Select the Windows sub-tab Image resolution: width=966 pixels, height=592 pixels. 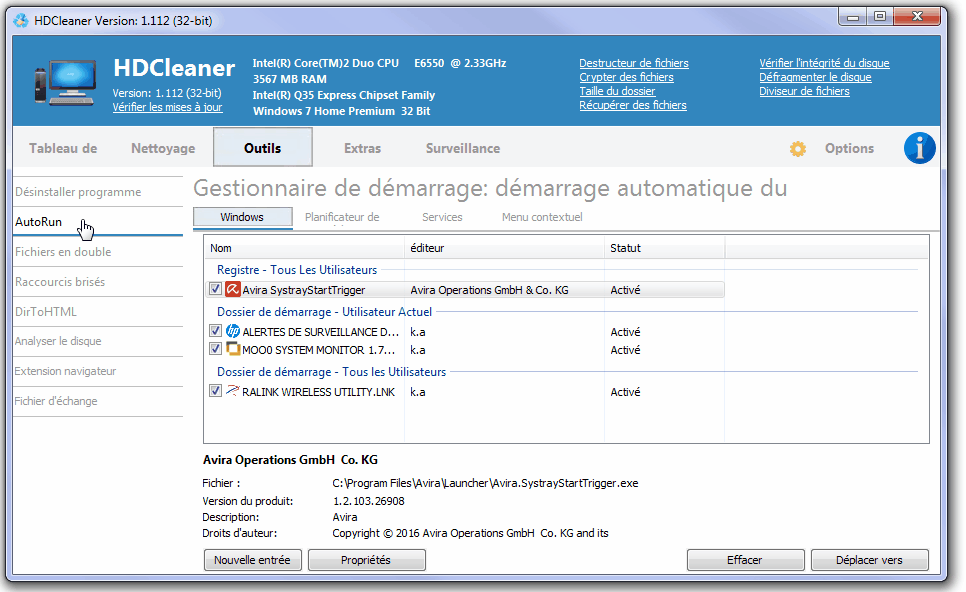click(242, 217)
